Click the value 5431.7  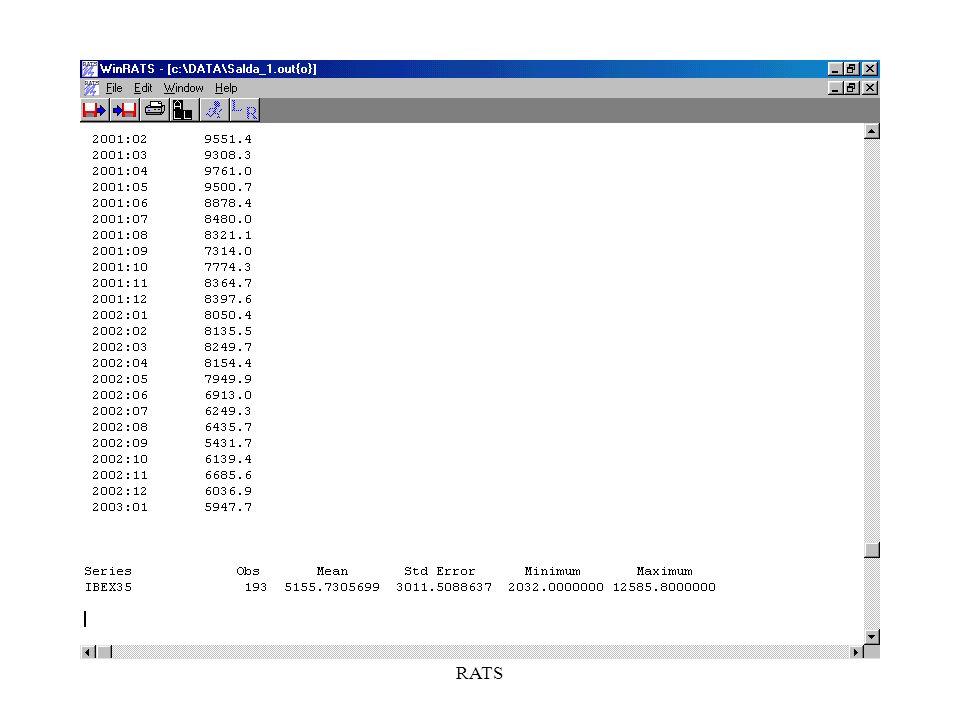[228, 443]
